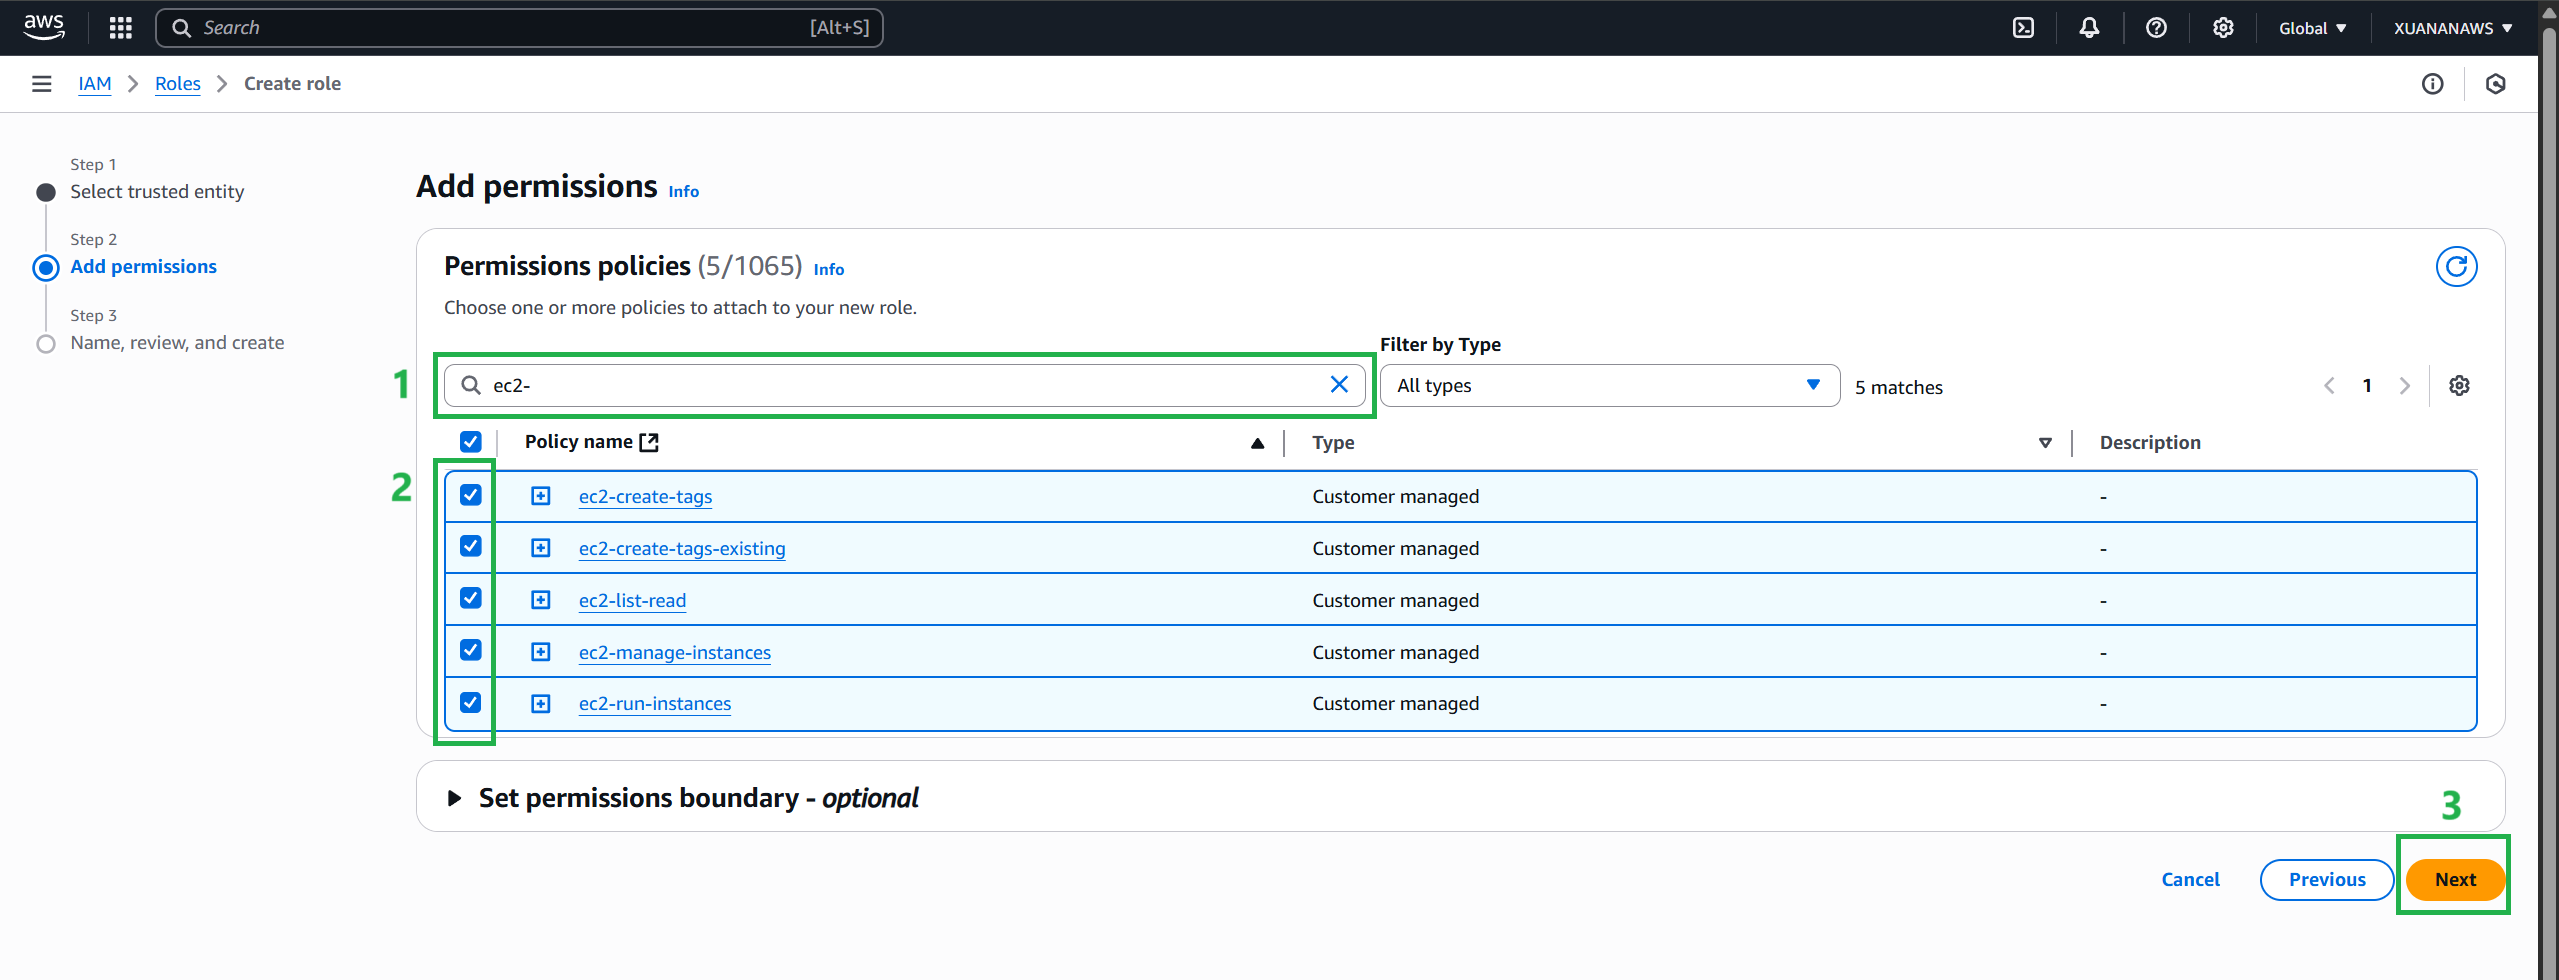Click the help question mark icon
Image resolution: width=2559 pixels, height=980 pixels.
pos(2156,28)
